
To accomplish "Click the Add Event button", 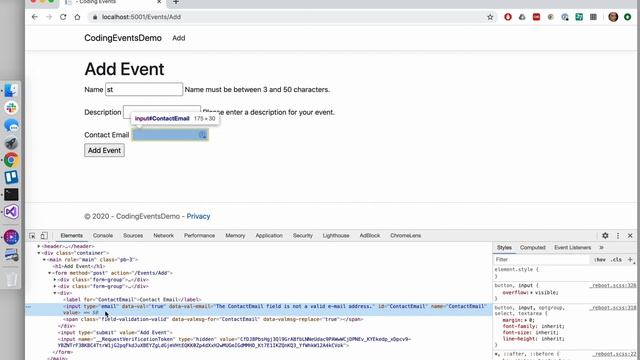I will click(104, 150).
